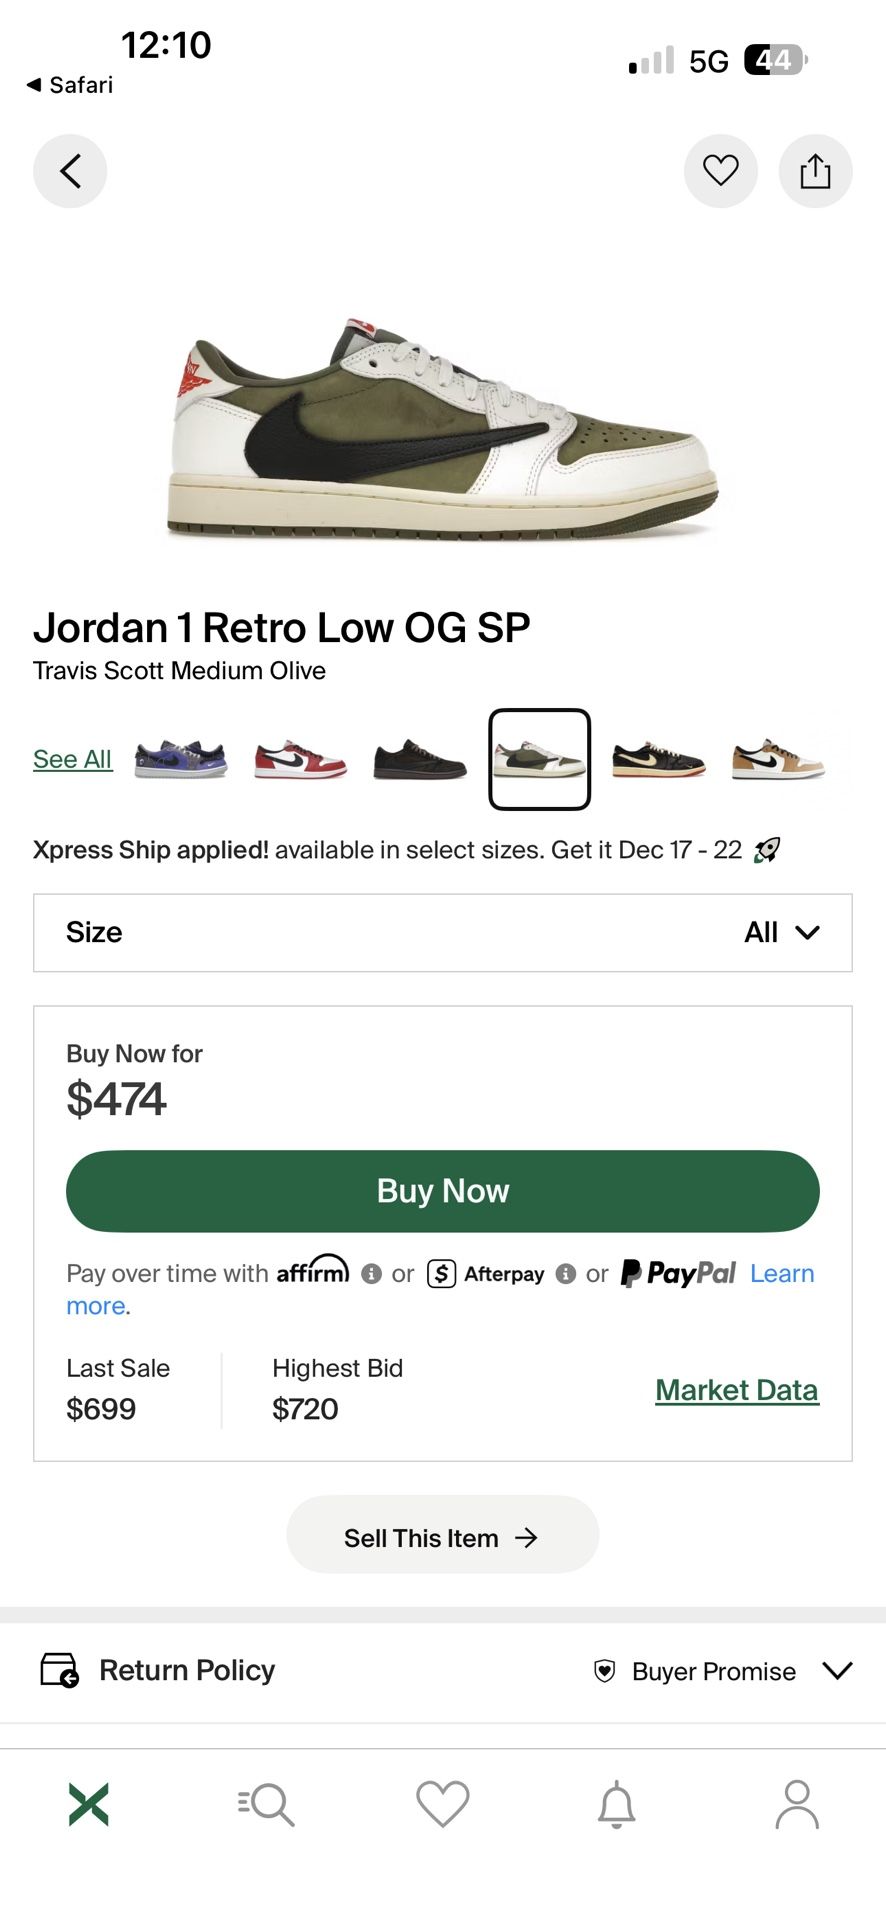Select the Chicago red colorway thumbnail
886x1920 pixels.
300,758
